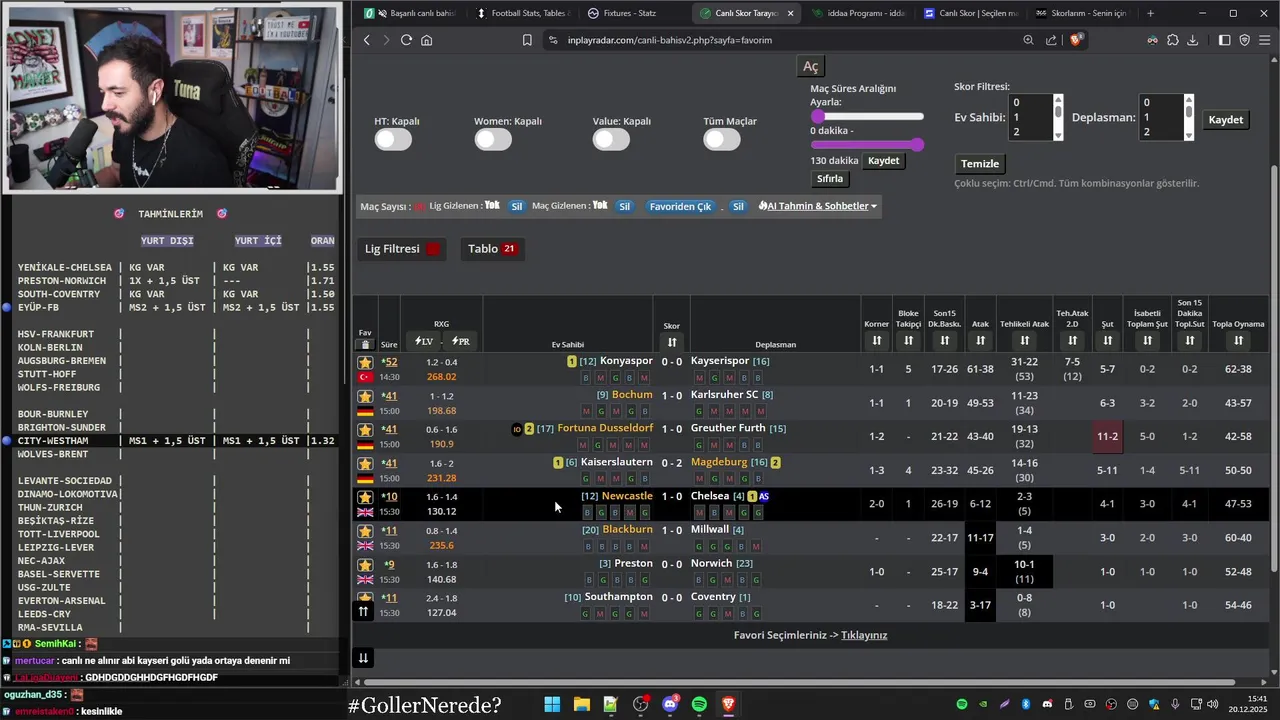Open the browser extensions puzzle icon

click(1173, 40)
